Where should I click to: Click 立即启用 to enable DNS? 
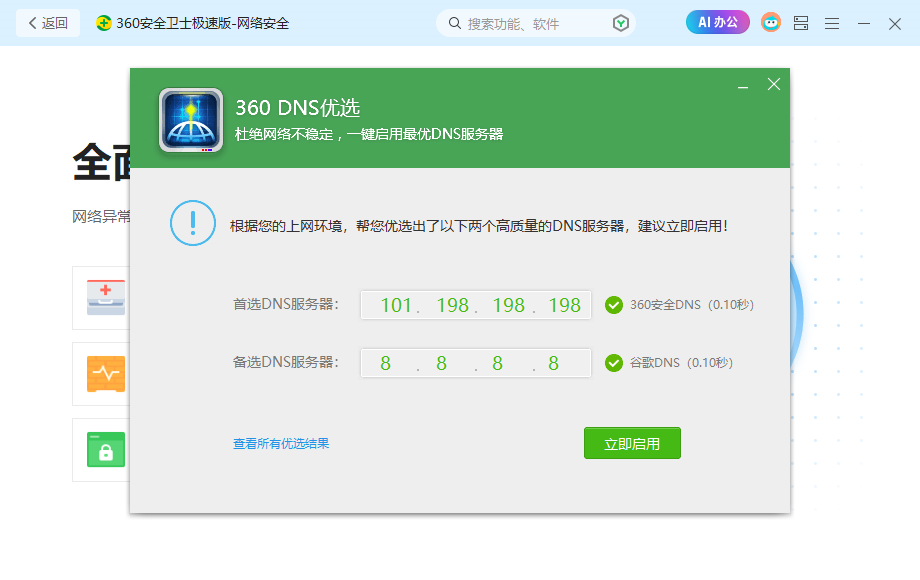pos(632,443)
